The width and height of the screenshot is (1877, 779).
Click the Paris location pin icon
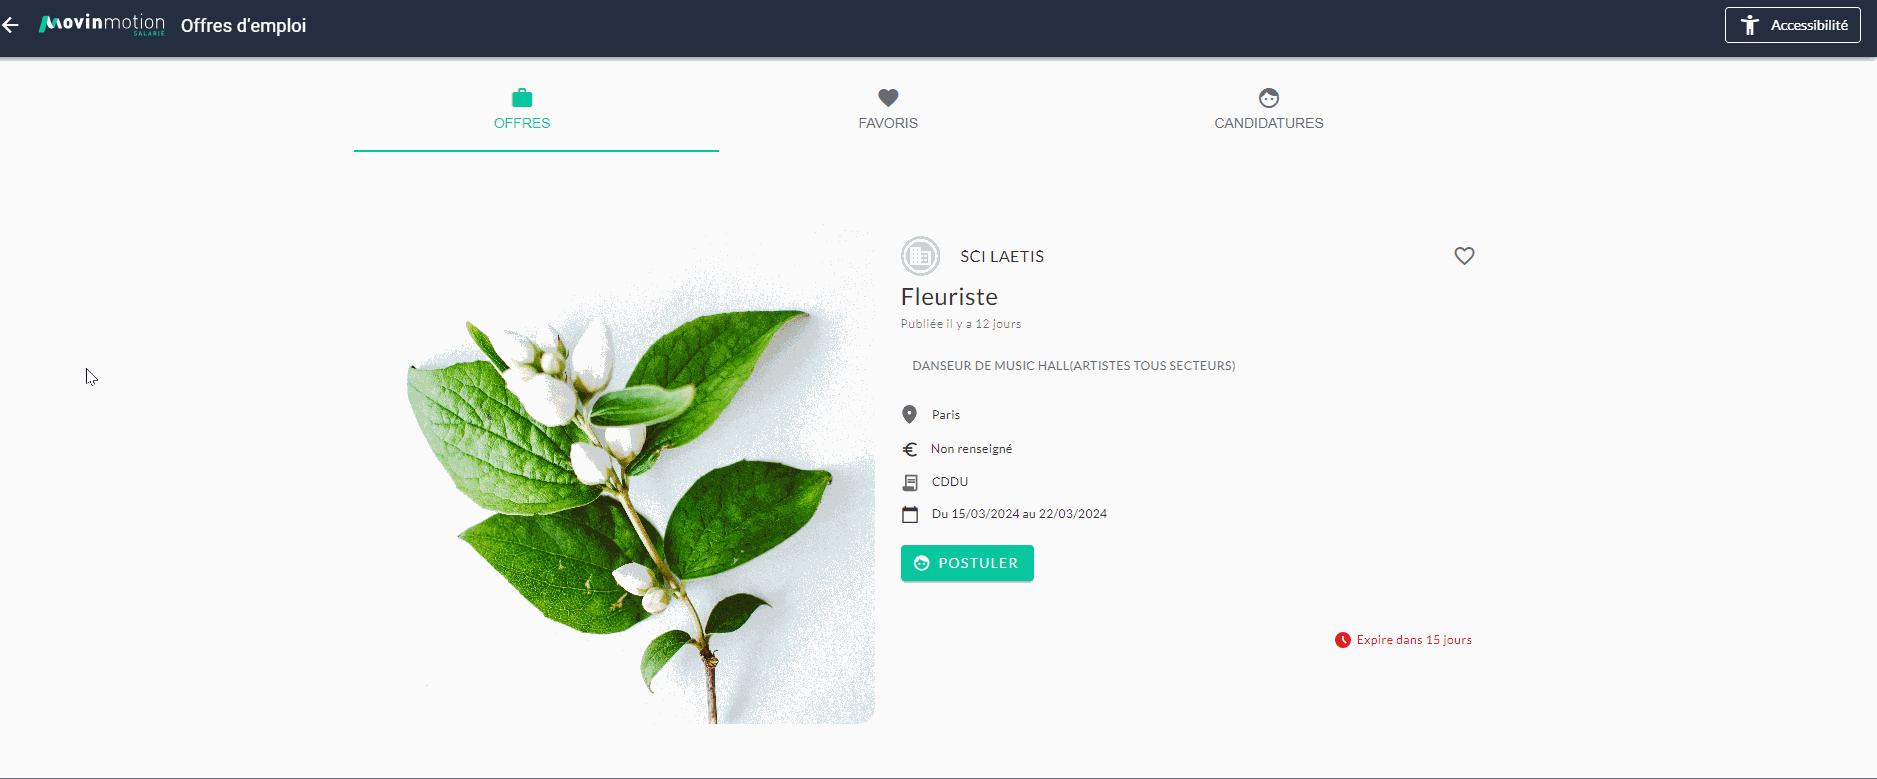[910, 414]
